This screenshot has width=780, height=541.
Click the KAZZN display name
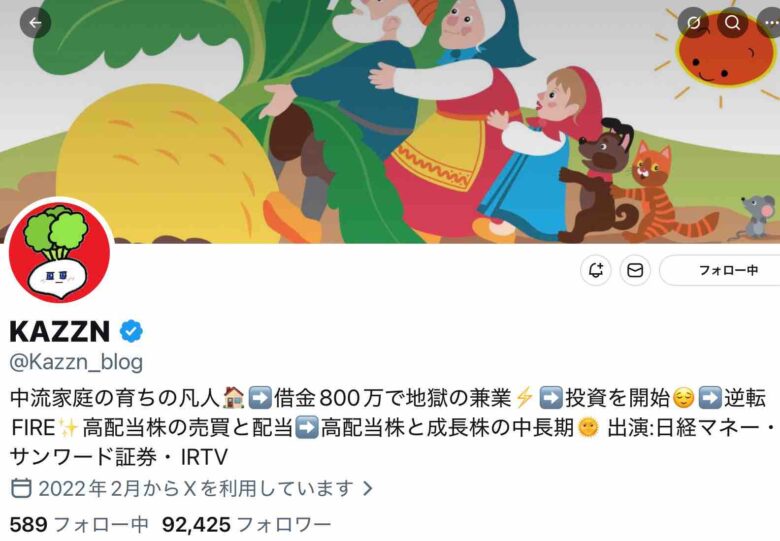click(60, 331)
